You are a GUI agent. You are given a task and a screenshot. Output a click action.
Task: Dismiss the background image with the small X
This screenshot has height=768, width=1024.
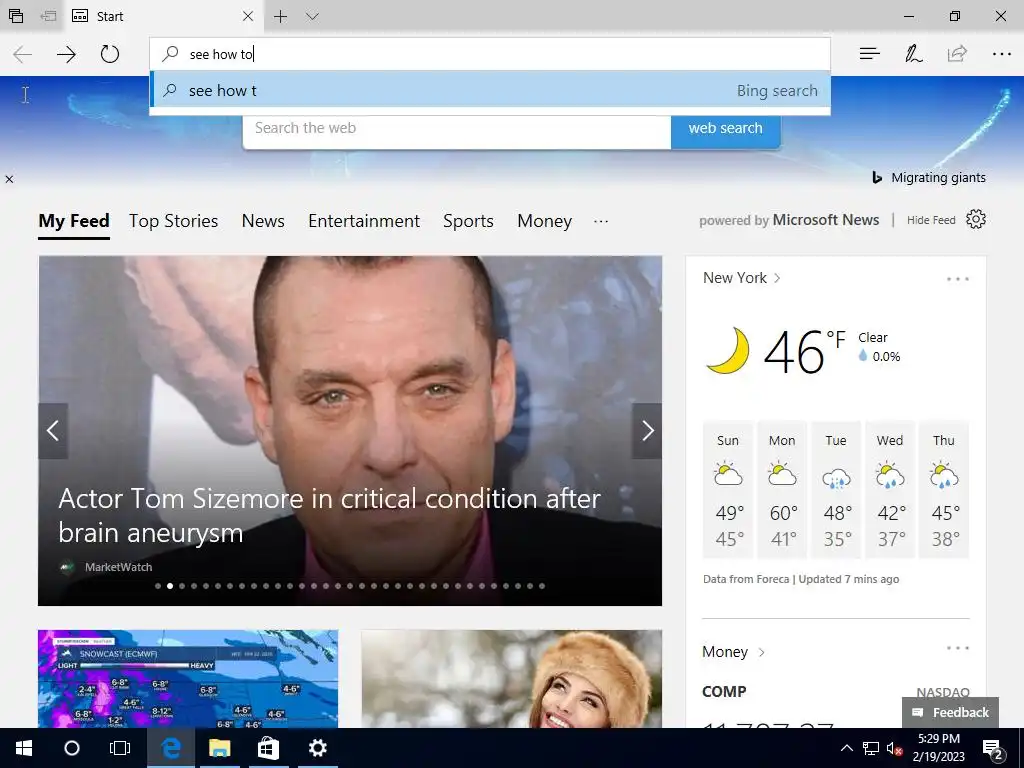[x=9, y=179]
